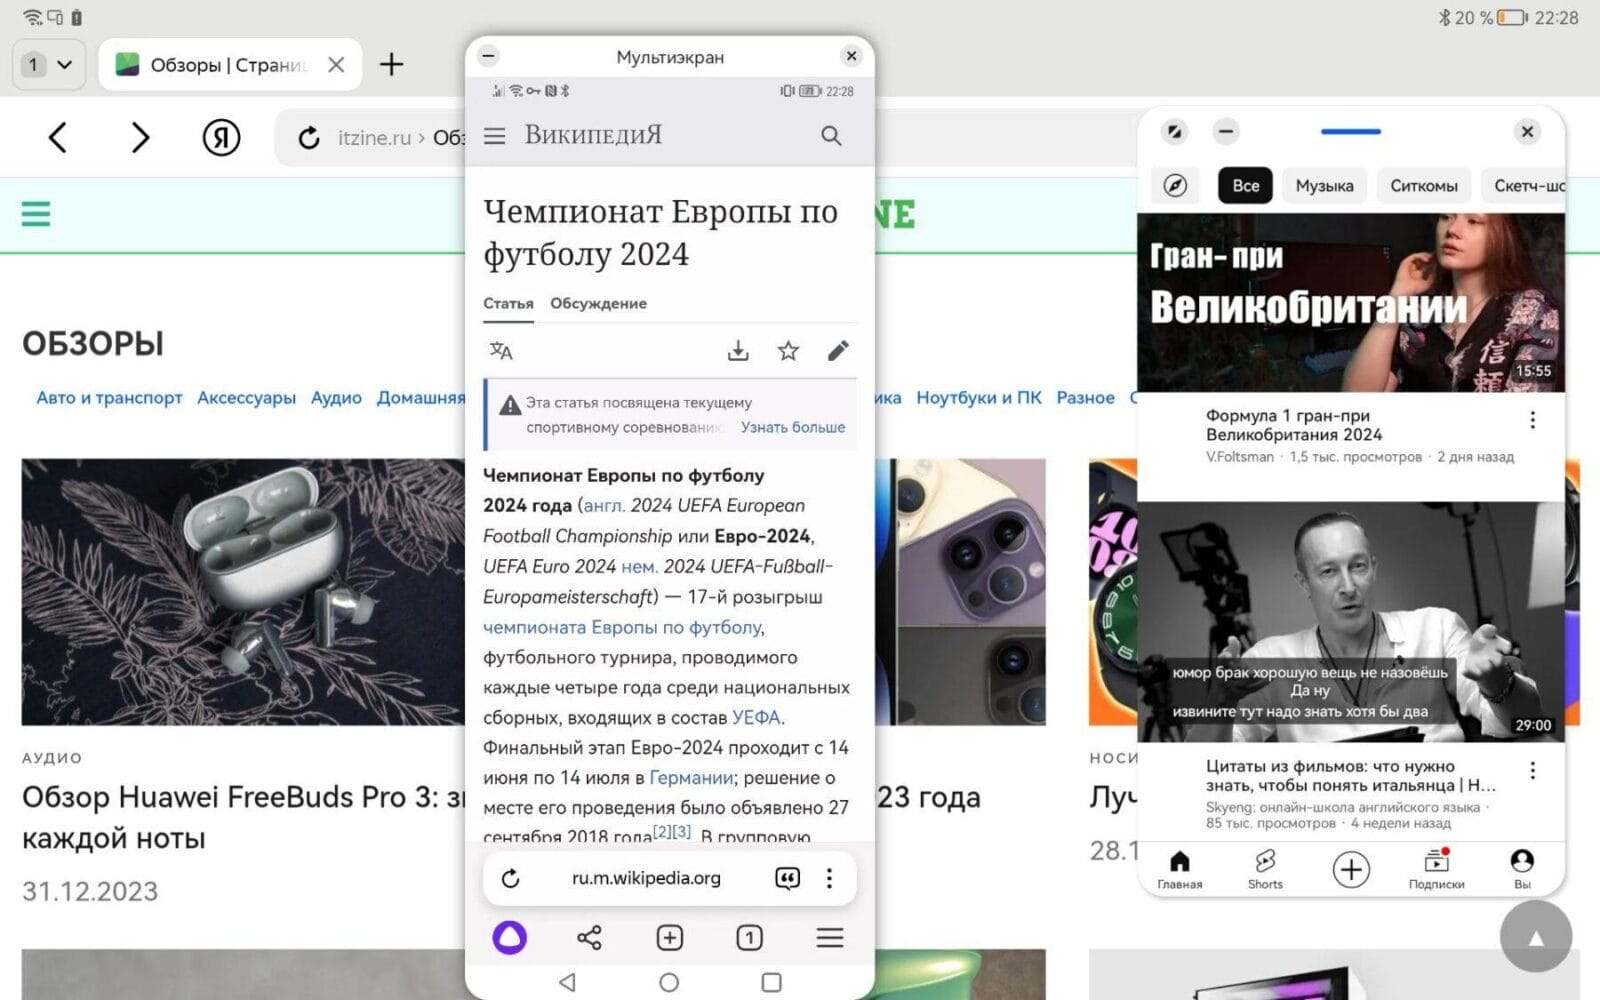The image size is (1600, 1000).
Task: Follow the [2] reference link
Action: pos(662,831)
